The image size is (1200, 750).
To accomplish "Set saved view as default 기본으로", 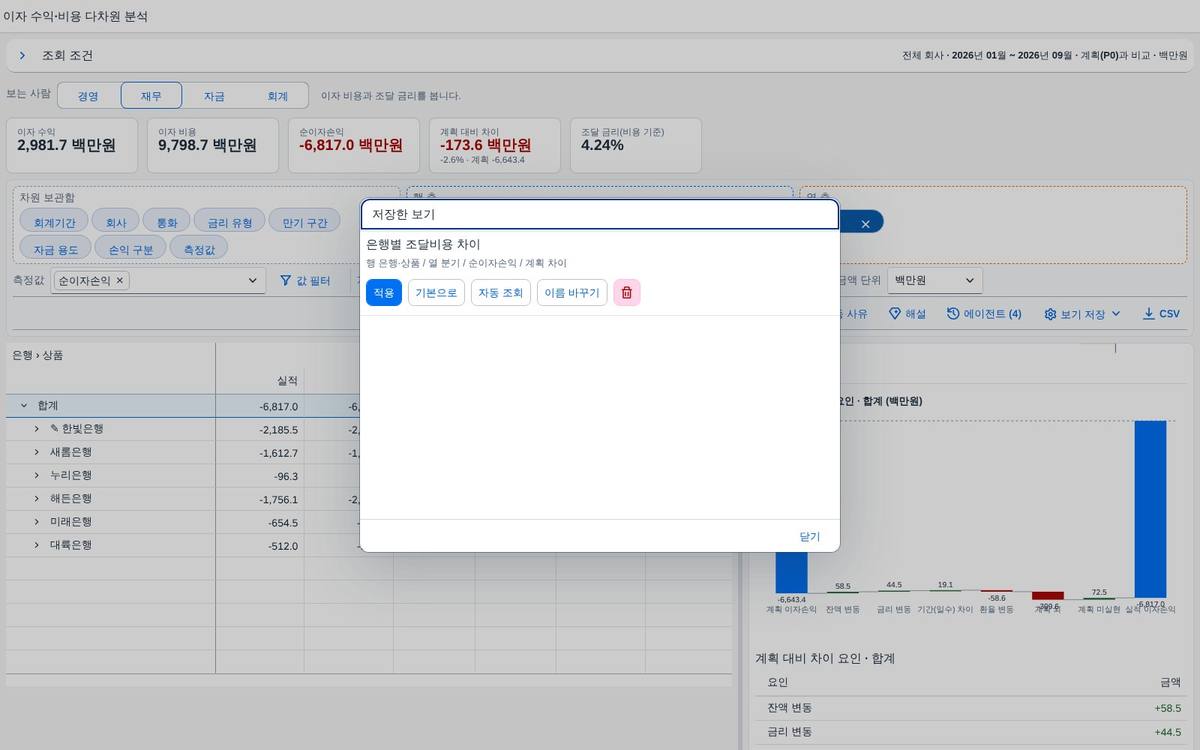I will click(x=436, y=293).
